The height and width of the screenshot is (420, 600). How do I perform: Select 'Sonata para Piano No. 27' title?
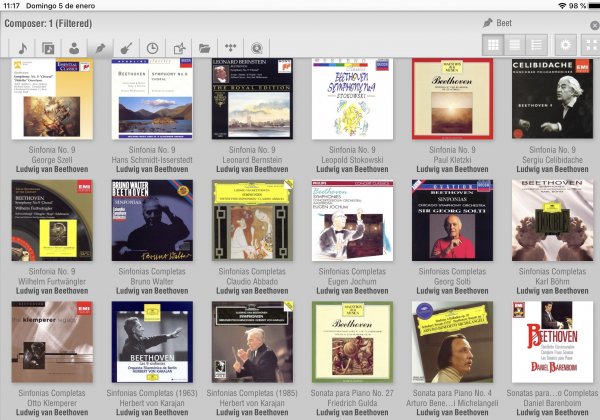point(352,393)
